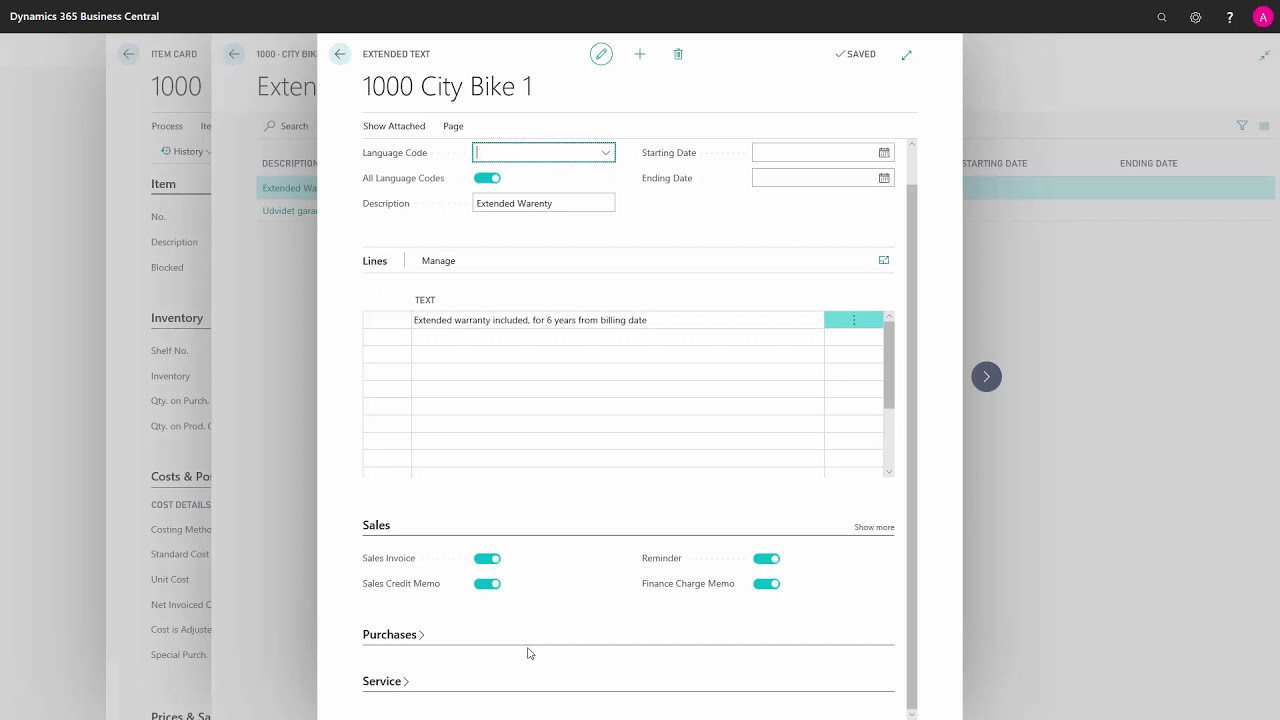Toggle the Reminder switch
Screen dimensions: 1280x720
coord(767,559)
